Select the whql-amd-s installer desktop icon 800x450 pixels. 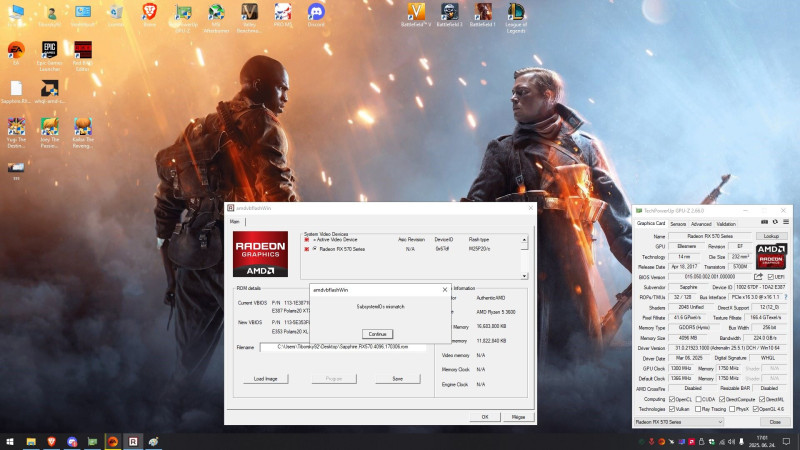[49, 91]
